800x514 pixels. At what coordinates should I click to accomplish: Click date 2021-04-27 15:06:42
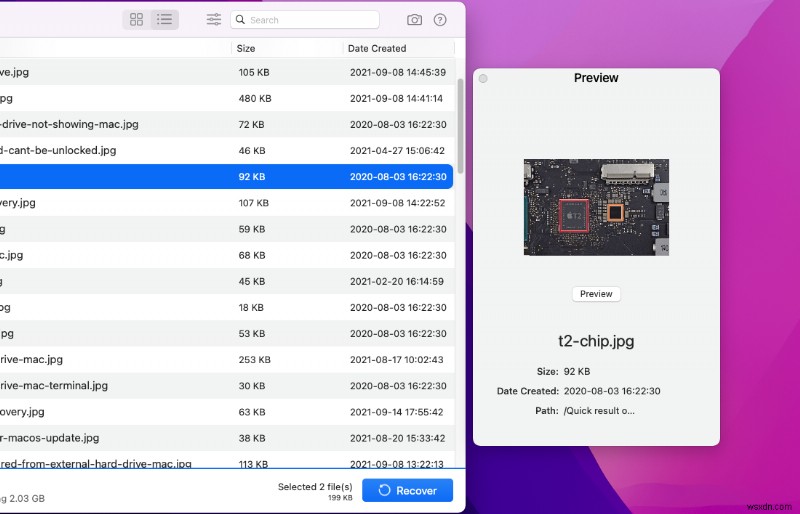[397, 151]
